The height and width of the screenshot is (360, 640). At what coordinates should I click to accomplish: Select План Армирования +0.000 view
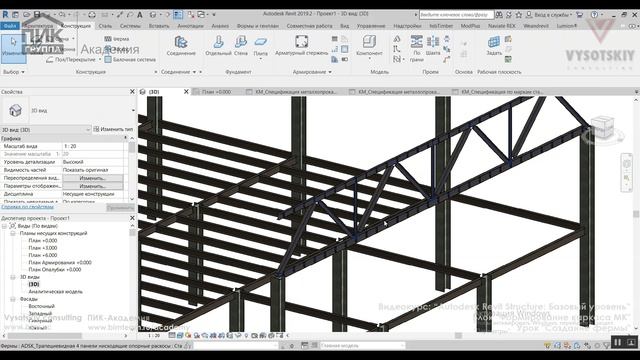[60, 262]
